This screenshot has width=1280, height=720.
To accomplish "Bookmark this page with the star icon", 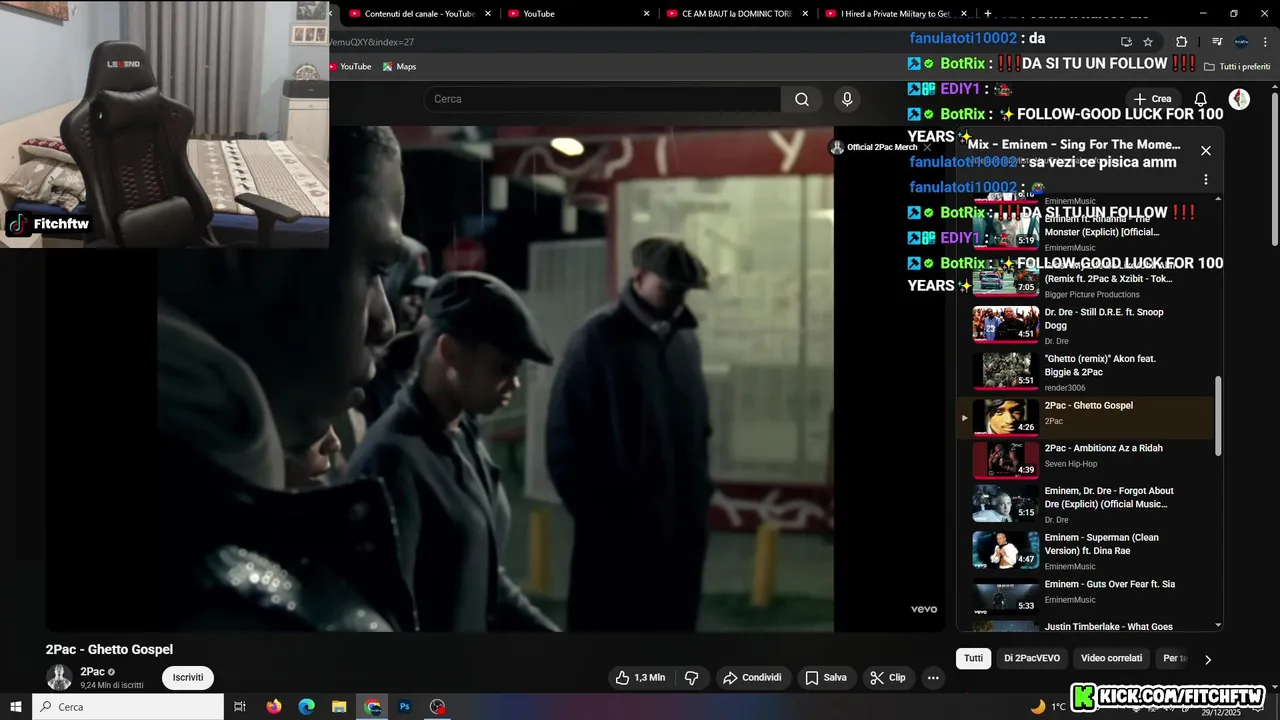I will pyautogui.click(x=1148, y=42).
